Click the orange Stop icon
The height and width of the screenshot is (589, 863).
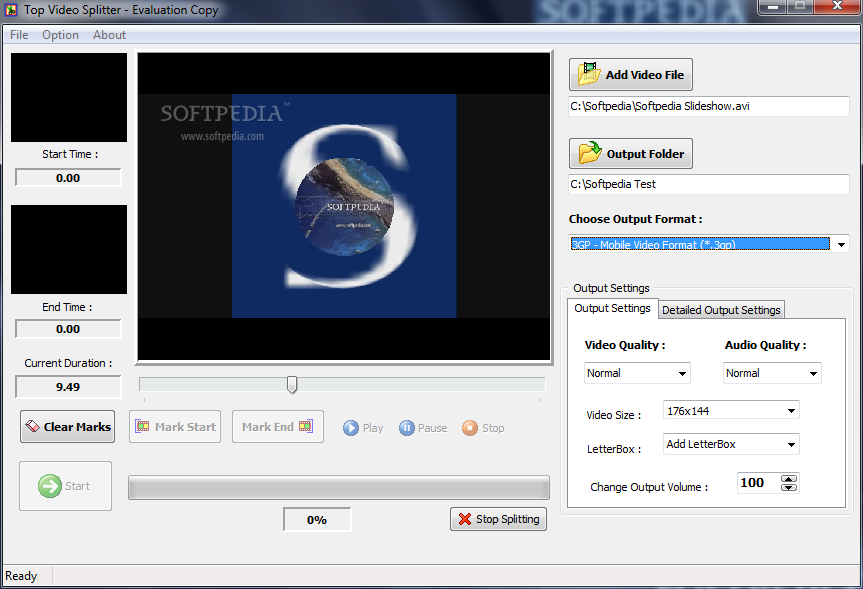click(x=470, y=428)
